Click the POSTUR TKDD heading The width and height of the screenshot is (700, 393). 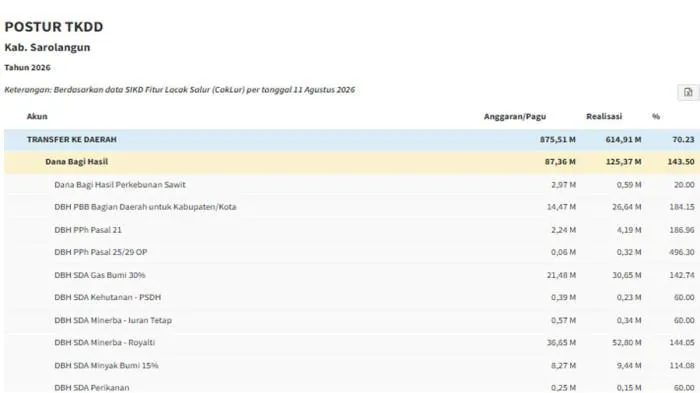pyautogui.click(x=54, y=27)
